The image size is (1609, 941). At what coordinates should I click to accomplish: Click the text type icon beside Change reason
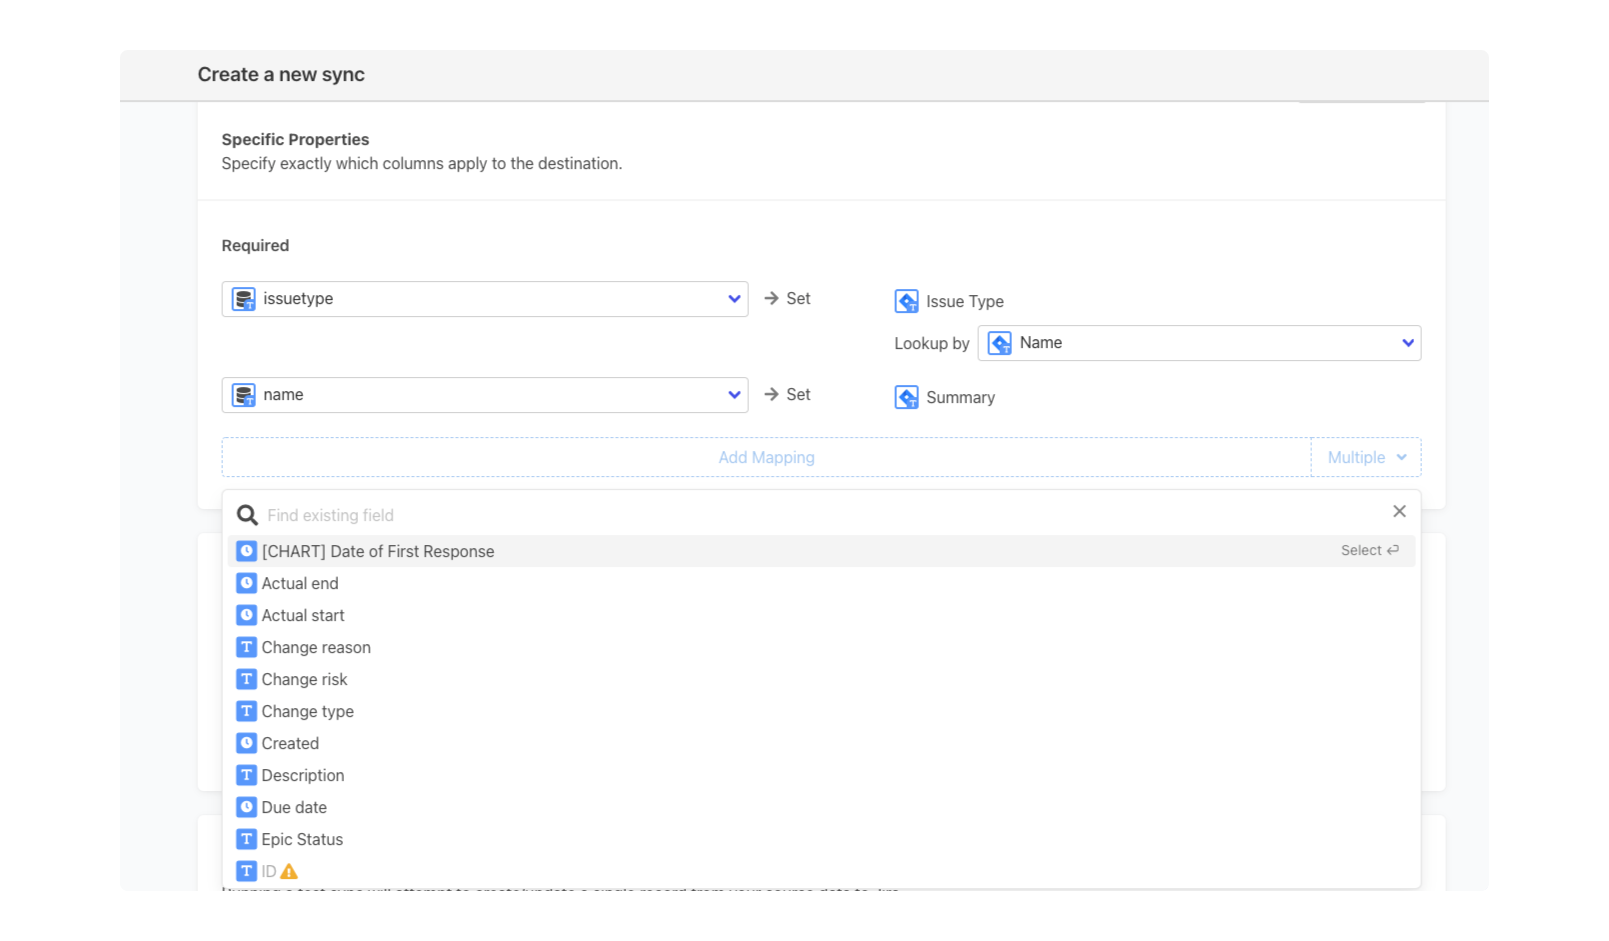pos(246,647)
